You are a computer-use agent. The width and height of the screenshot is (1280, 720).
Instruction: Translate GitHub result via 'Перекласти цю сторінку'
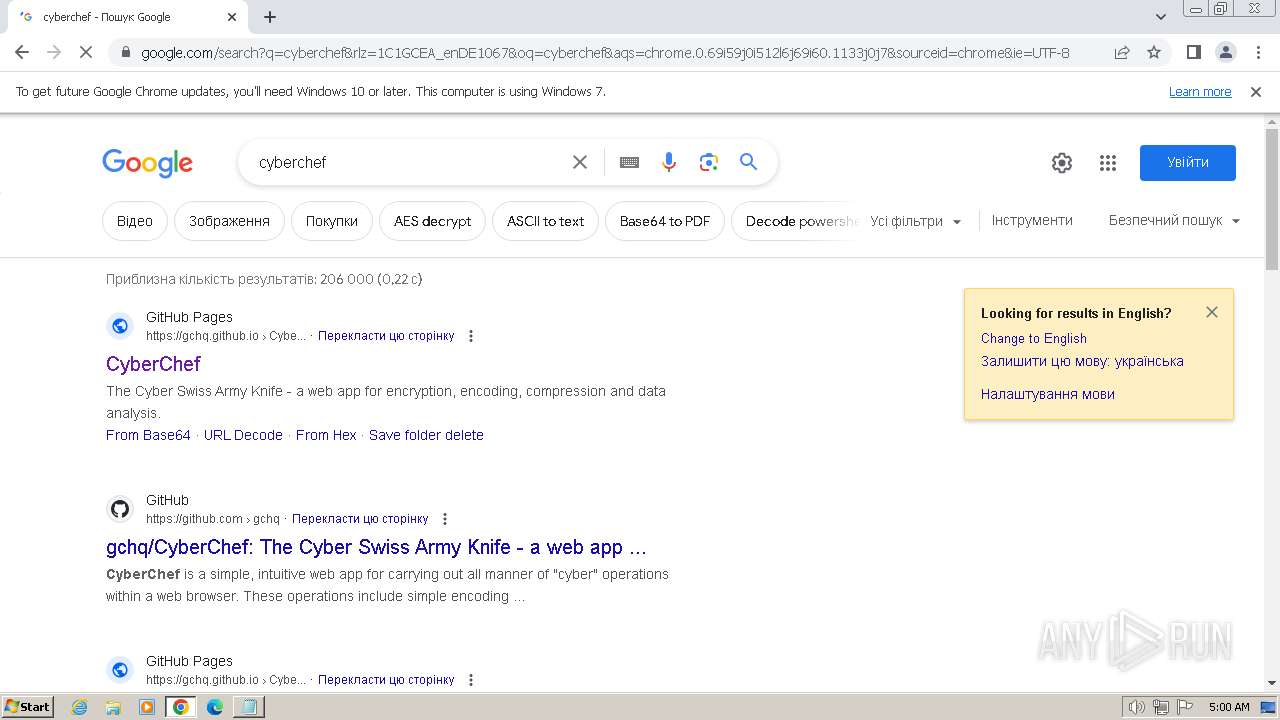coord(360,519)
